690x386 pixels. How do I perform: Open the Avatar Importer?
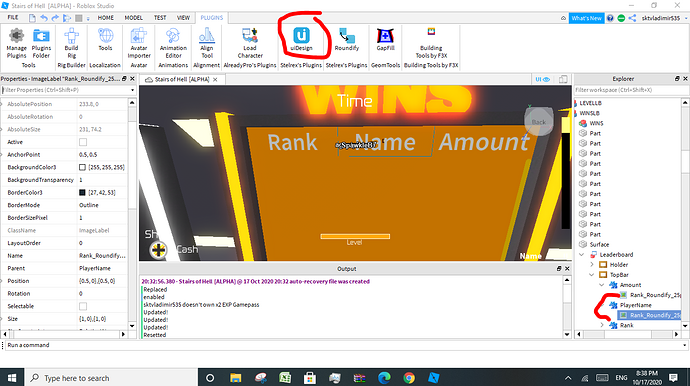139,43
